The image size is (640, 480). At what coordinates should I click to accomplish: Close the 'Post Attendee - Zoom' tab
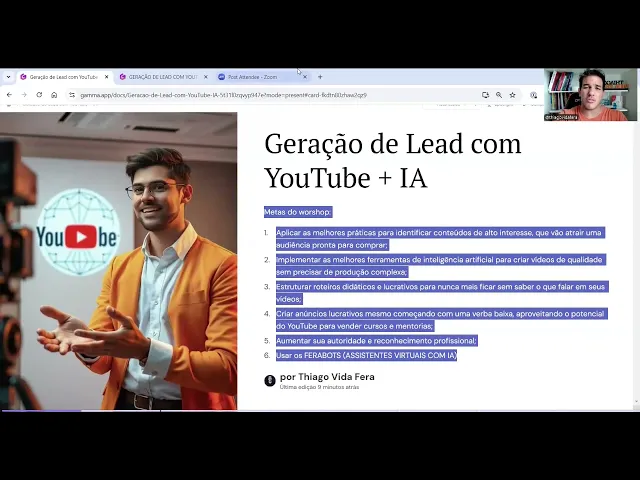click(x=305, y=77)
